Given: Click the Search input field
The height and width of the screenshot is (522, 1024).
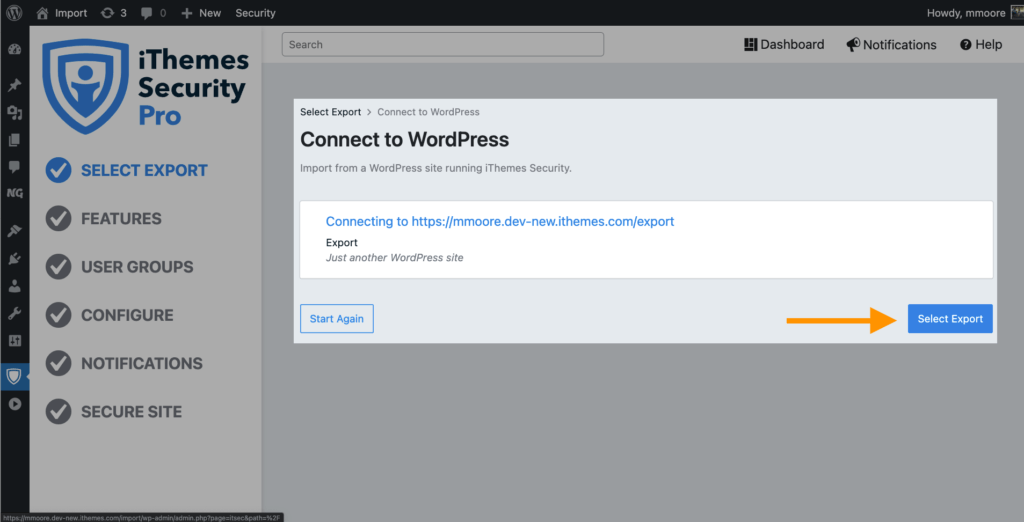Looking at the screenshot, I should [443, 44].
